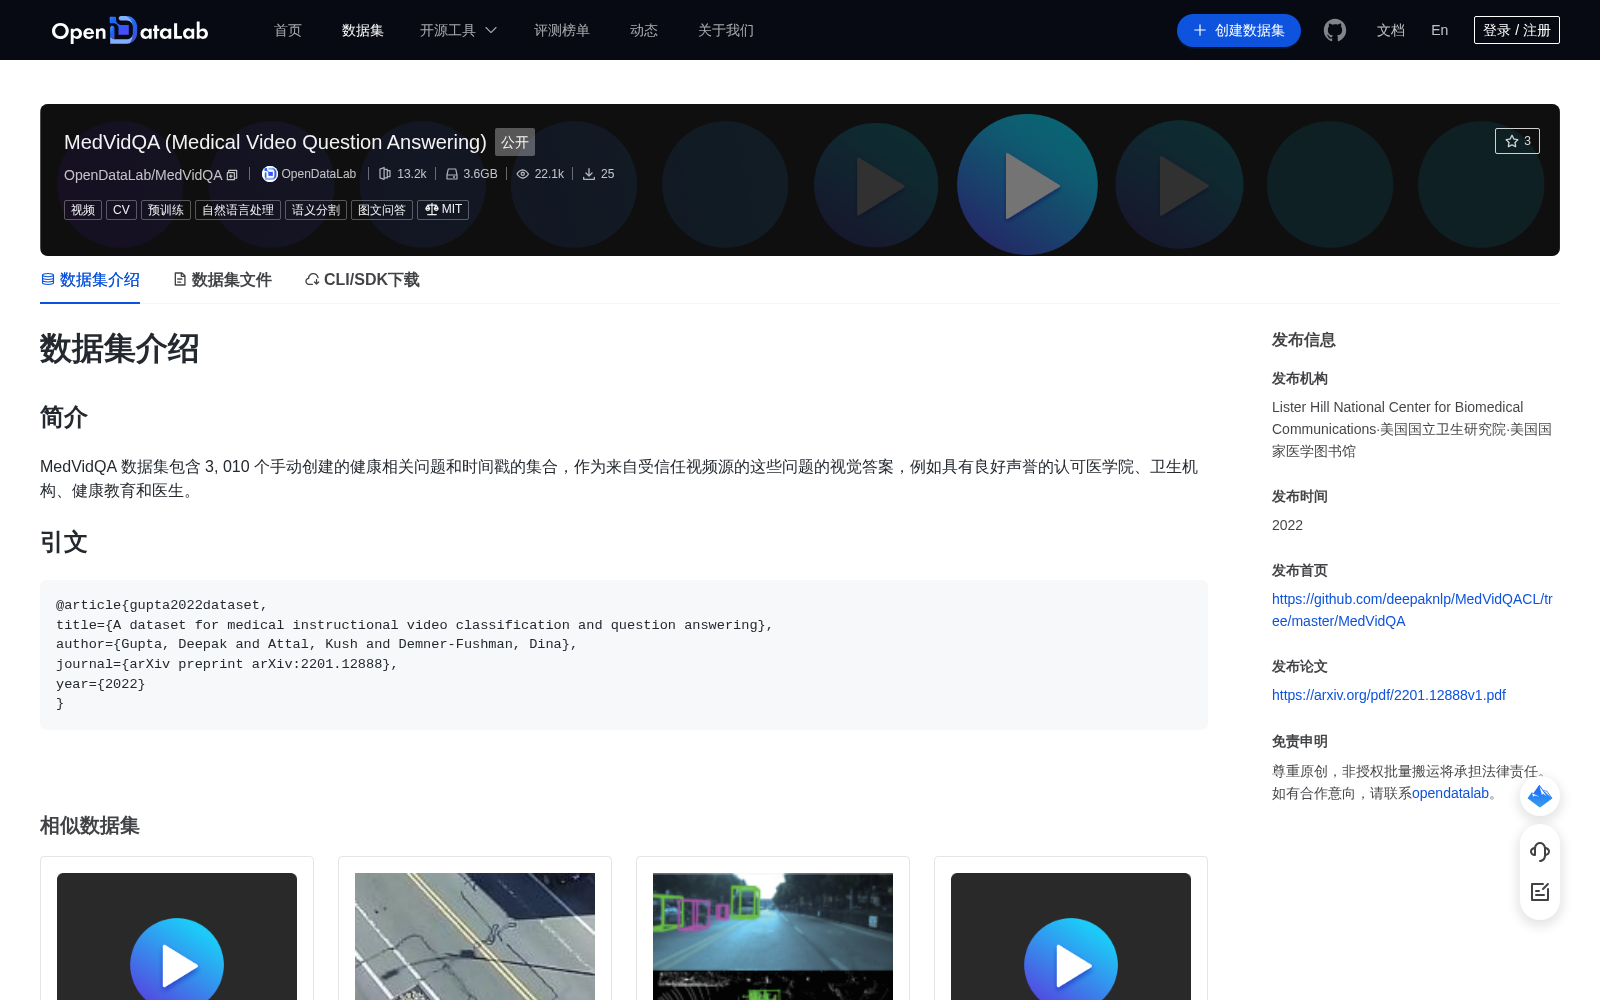
Task: Open the headset customer support icon
Action: [x=1540, y=852]
